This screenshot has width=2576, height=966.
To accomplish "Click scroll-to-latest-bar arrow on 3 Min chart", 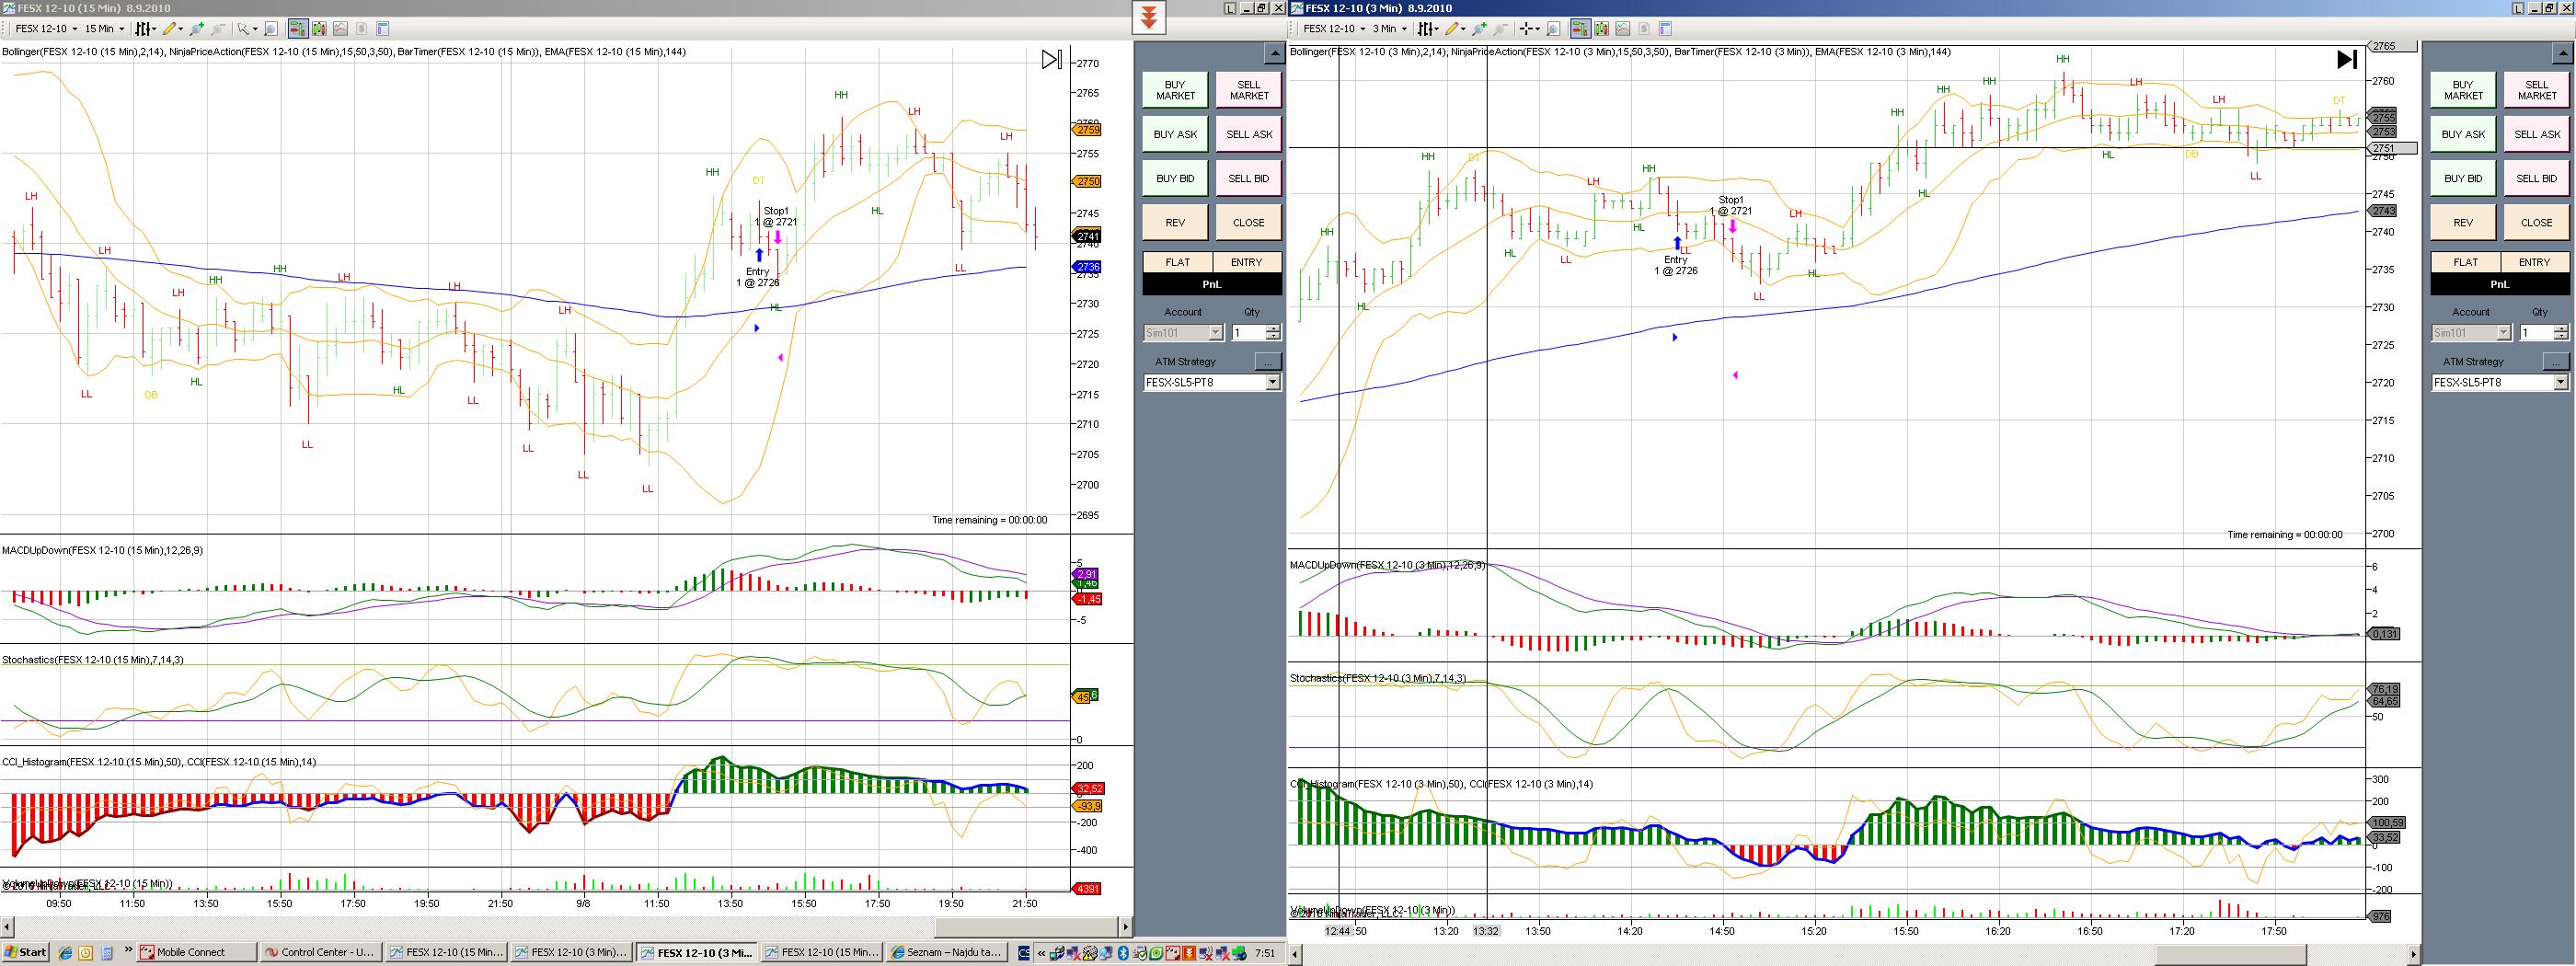I will (2346, 60).
